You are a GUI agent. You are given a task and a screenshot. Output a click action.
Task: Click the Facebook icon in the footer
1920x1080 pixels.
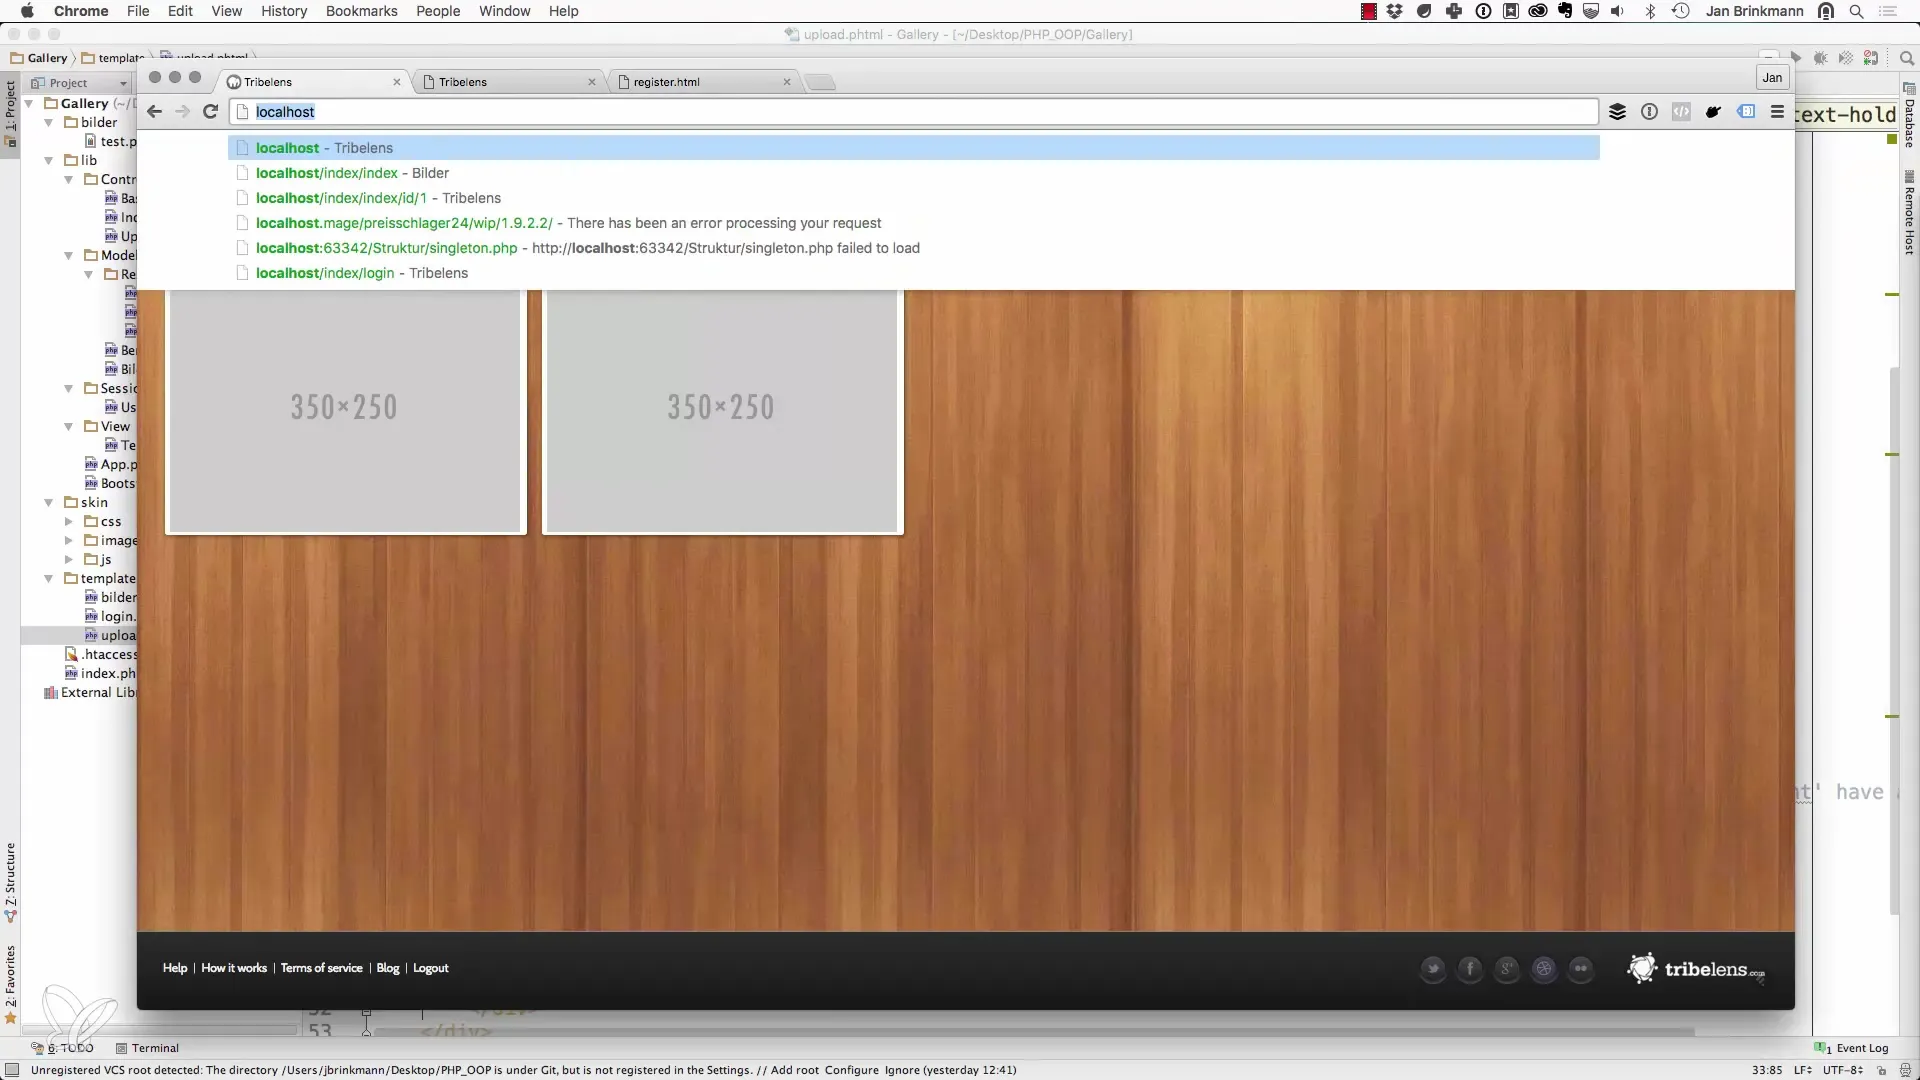coord(1470,969)
